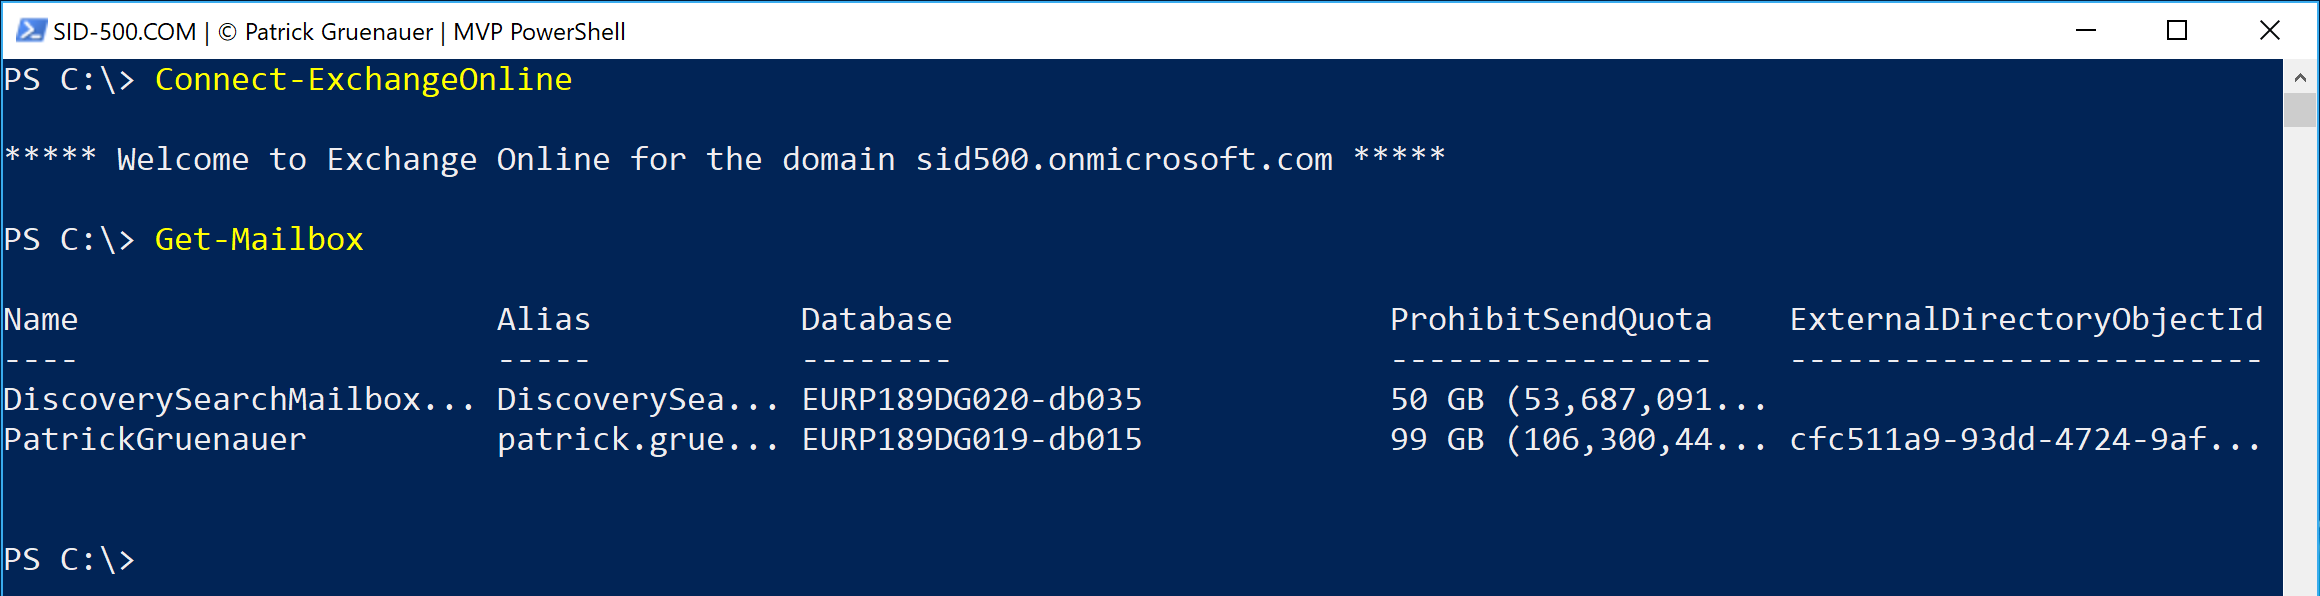
Task: Click the cfc511a9 object ID value
Action: (2025, 440)
